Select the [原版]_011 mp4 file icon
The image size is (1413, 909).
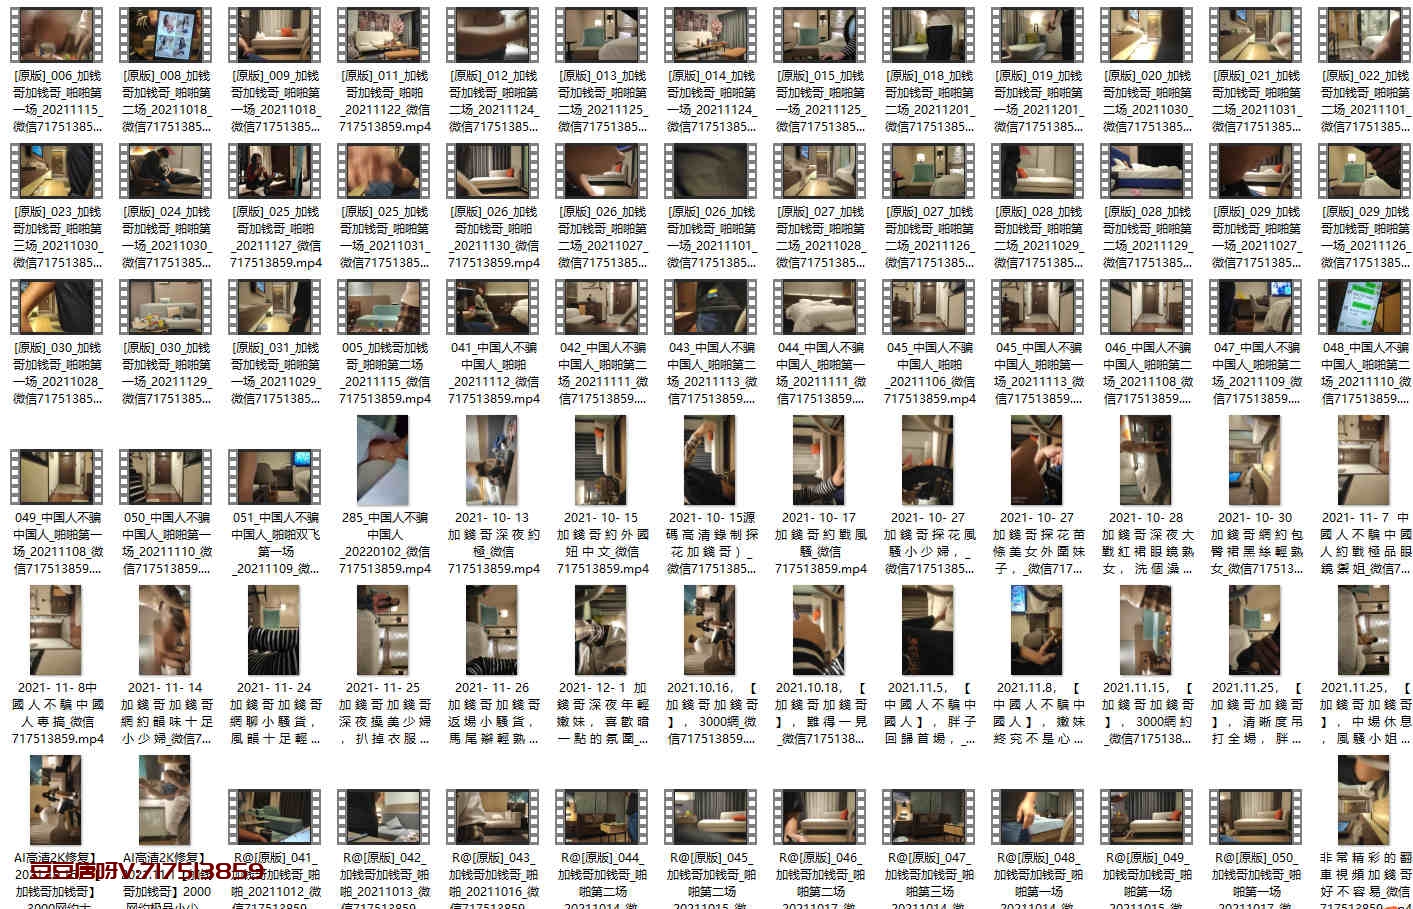pos(385,35)
